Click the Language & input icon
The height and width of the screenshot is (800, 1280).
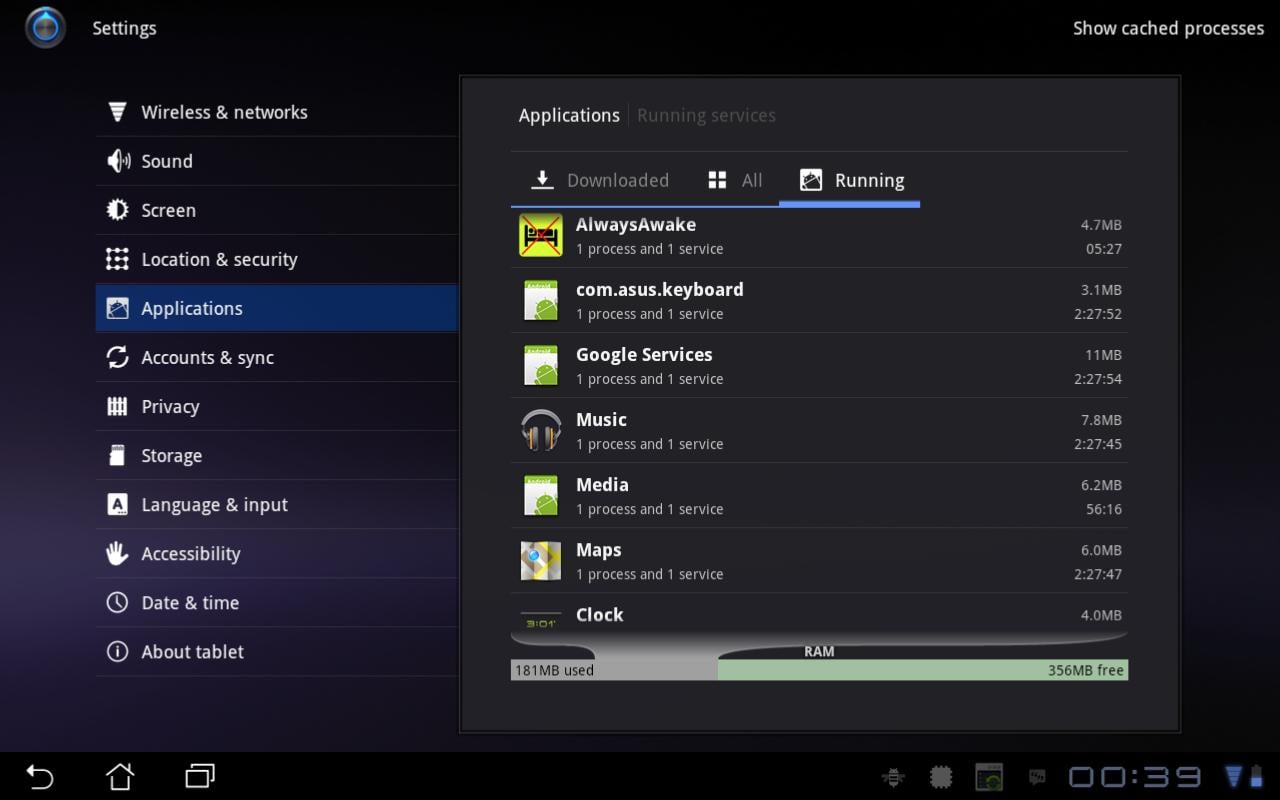point(117,504)
